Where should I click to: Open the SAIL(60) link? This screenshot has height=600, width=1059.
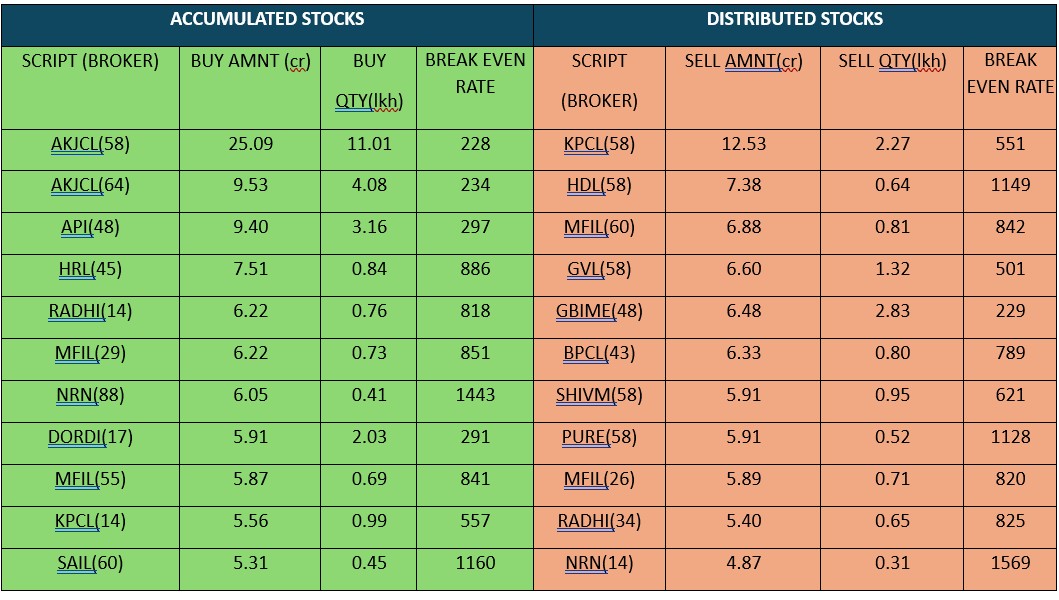90,564
